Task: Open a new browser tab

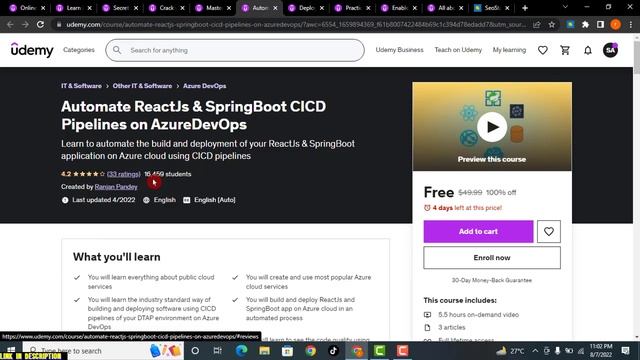Action: 525,8
